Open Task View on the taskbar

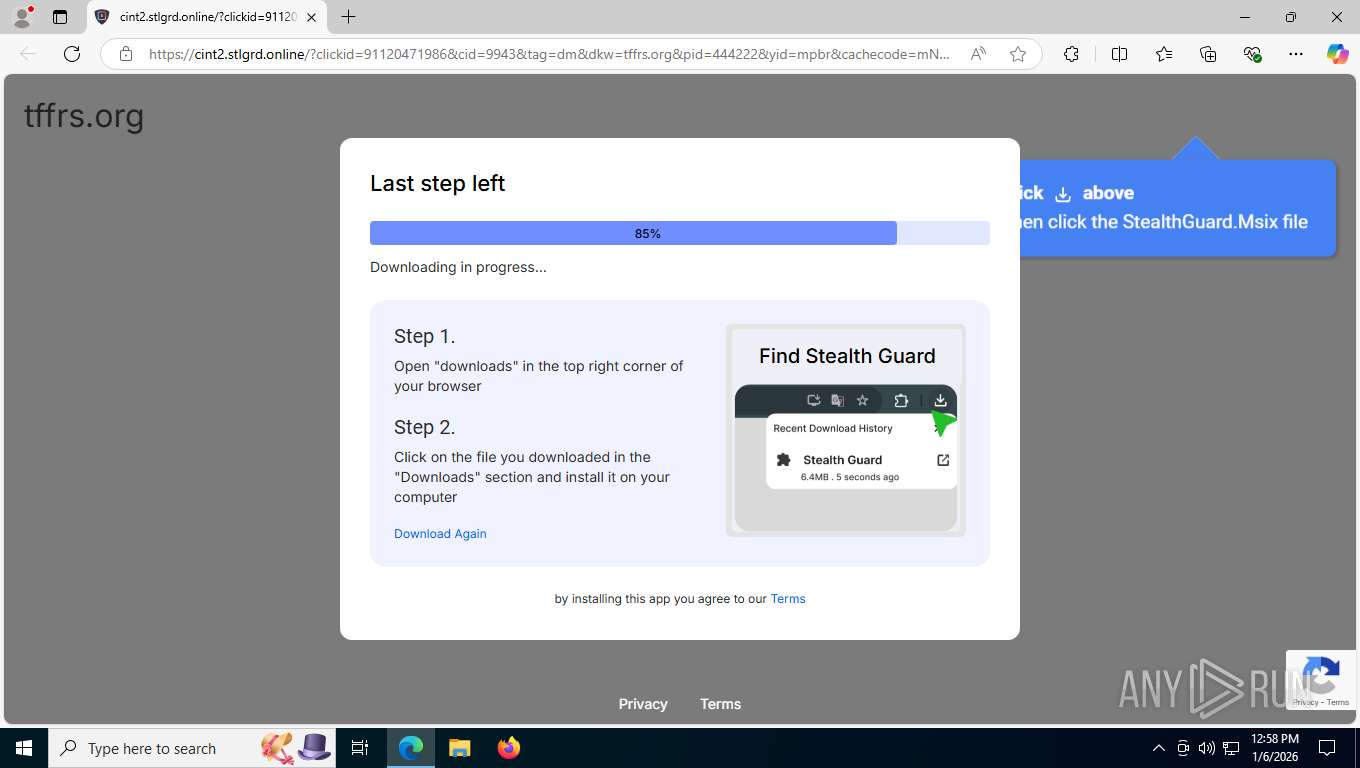360,748
